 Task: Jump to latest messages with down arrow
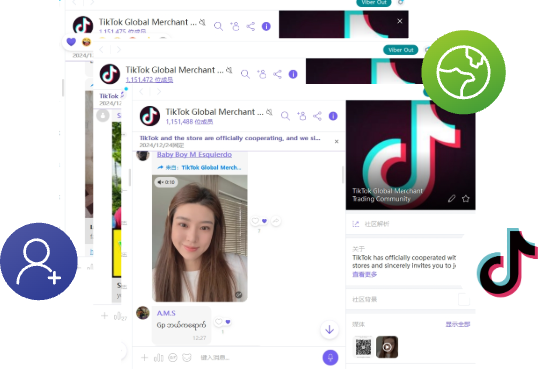point(329,330)
